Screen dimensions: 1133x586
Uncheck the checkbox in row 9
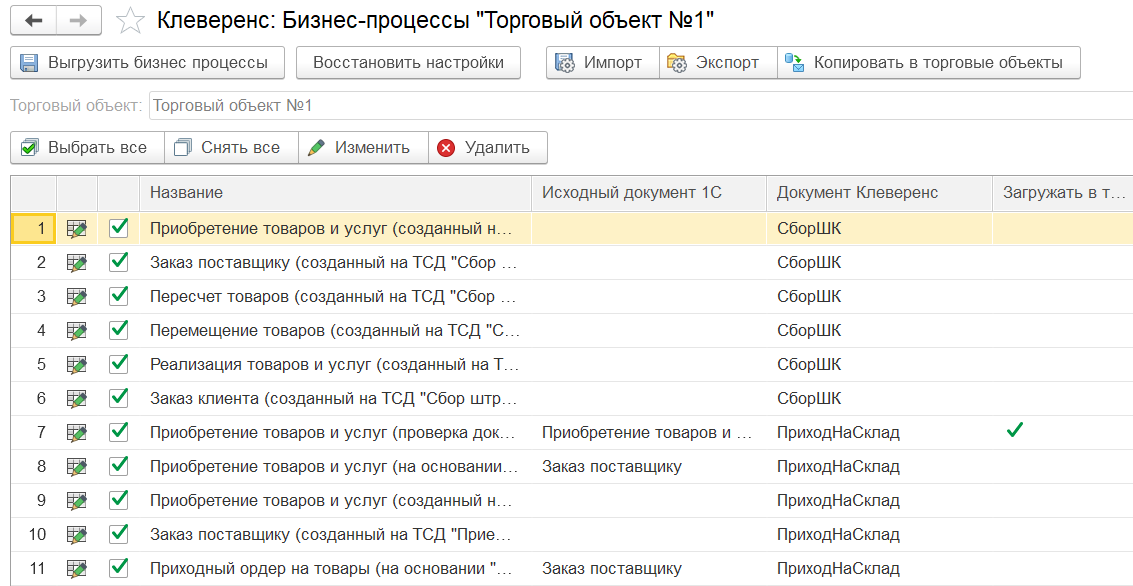[x=119, y=500]
